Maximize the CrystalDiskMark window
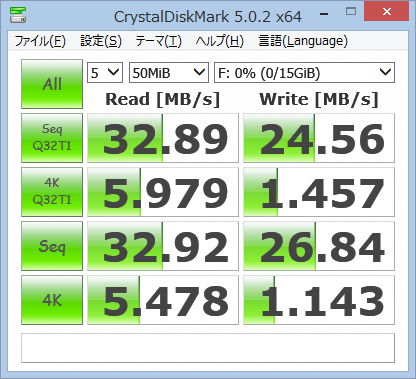This screenshot has height=379, width=416. pos(351,12)
